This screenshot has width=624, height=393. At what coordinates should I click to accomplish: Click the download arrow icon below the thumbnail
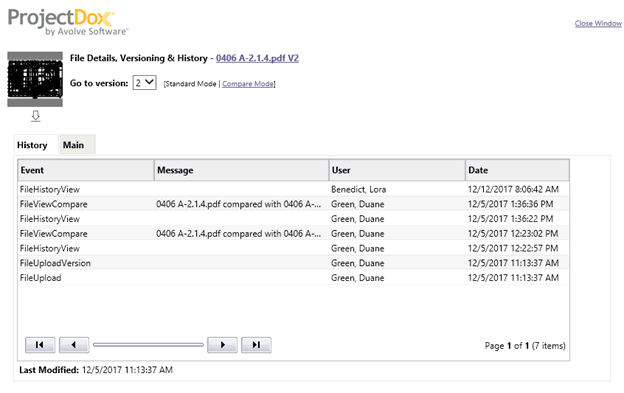36,116
